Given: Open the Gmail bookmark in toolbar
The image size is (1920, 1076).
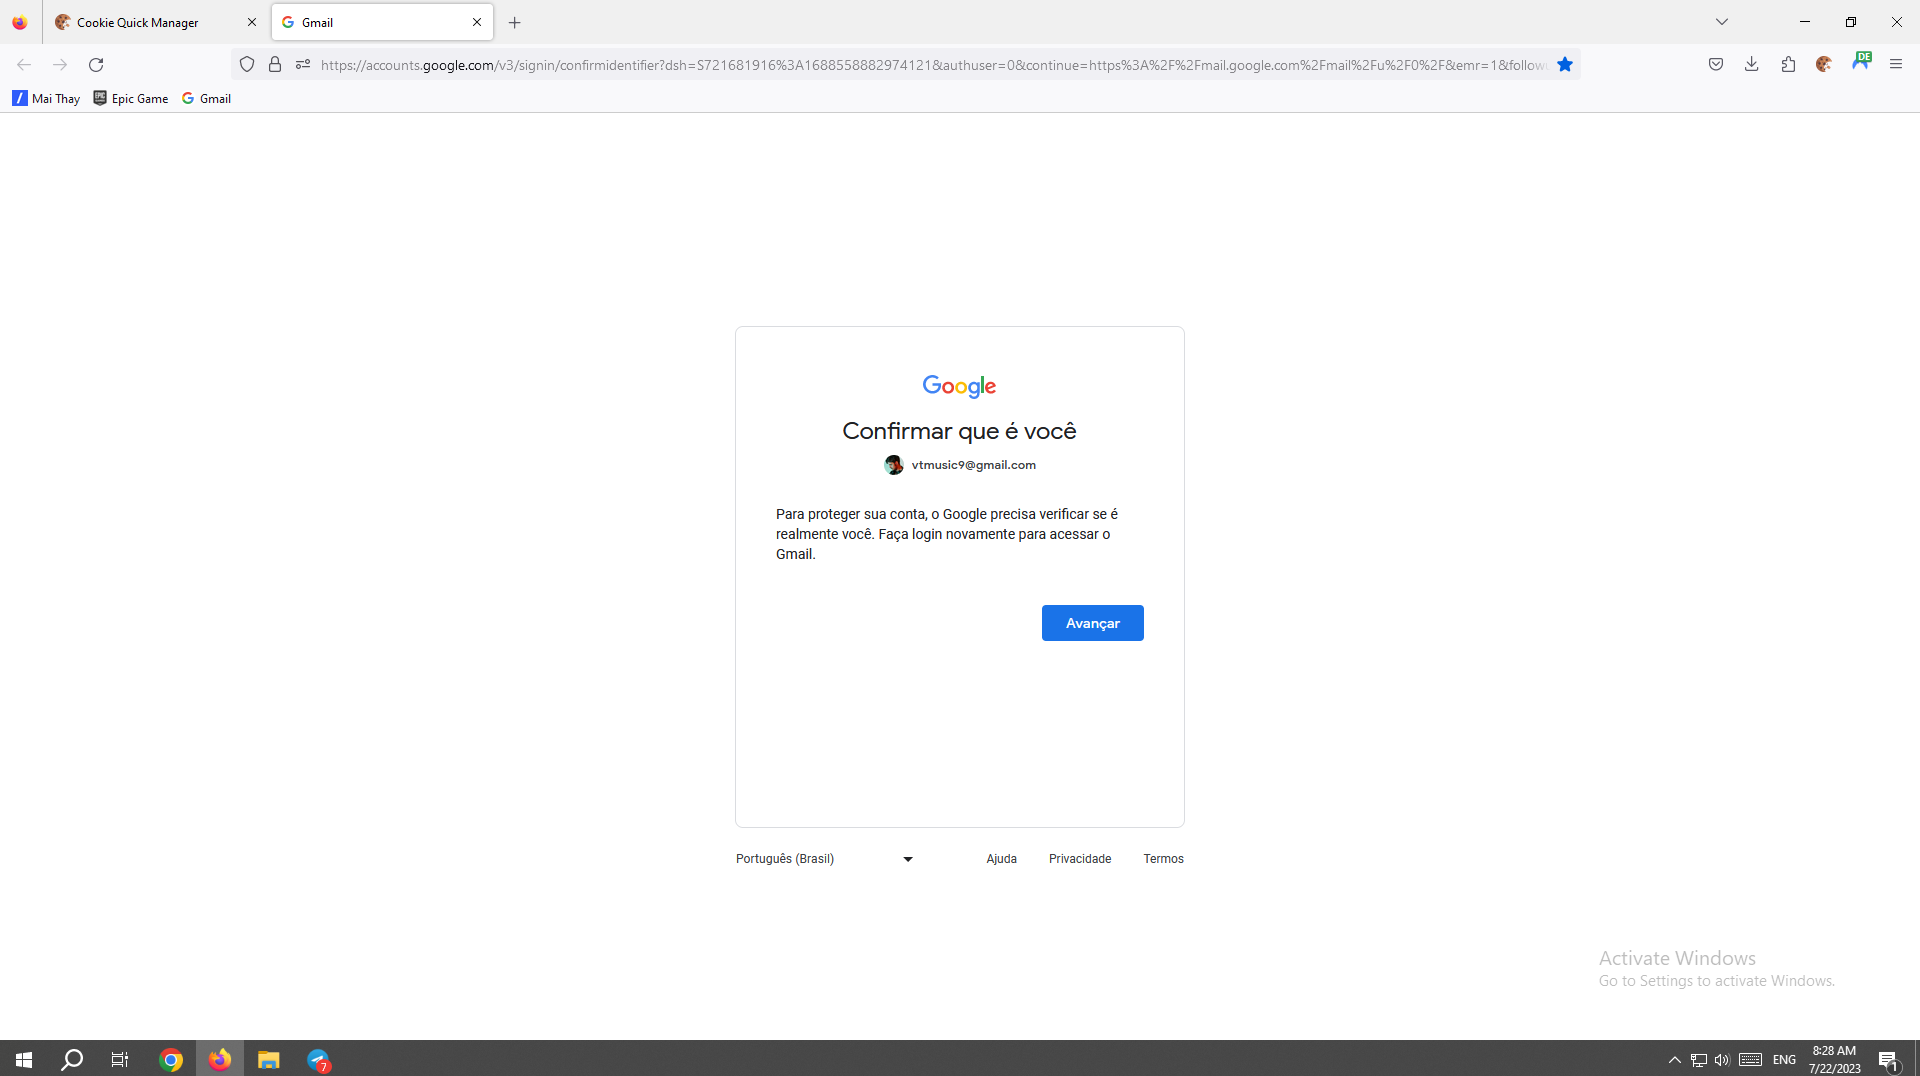Looking at the screenshot, I should coord(206,98).
